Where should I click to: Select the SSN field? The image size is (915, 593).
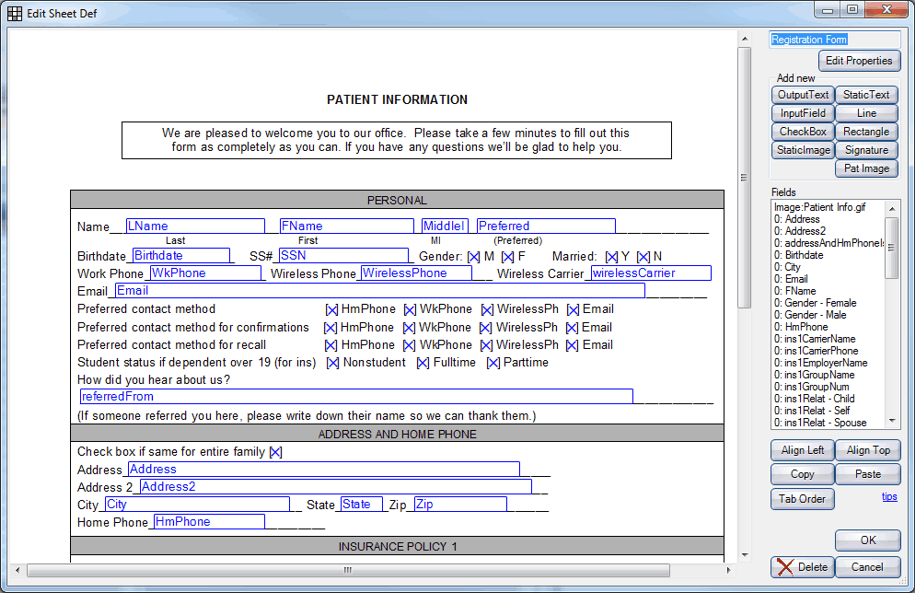tap(344, 256)
